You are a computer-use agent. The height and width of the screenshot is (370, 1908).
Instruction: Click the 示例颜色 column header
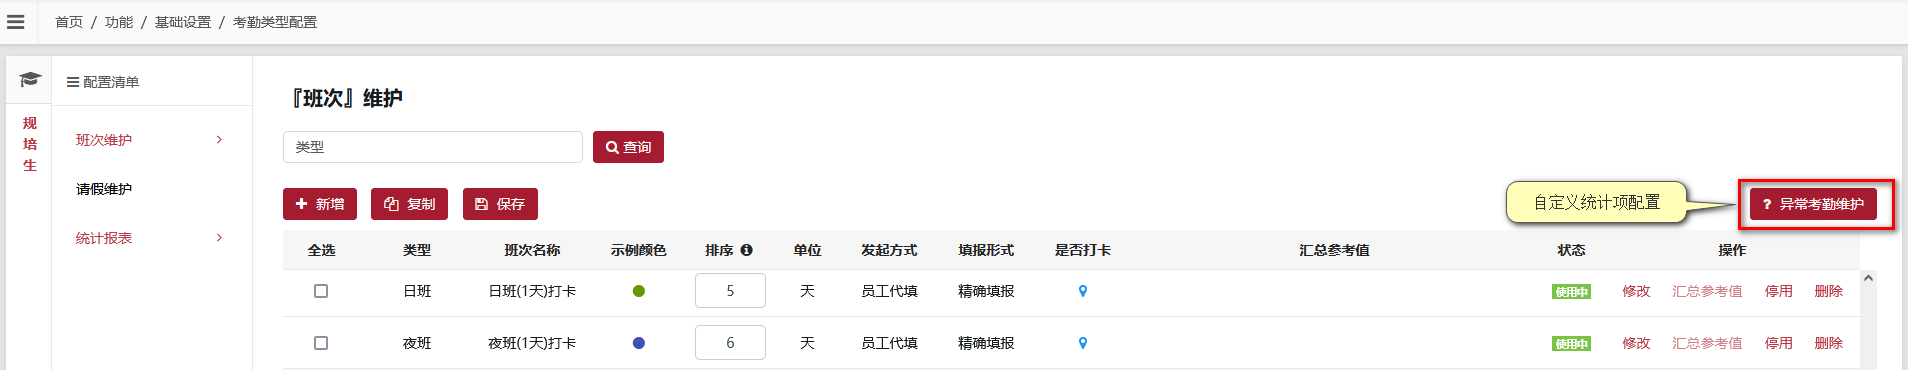click(638, 250)
